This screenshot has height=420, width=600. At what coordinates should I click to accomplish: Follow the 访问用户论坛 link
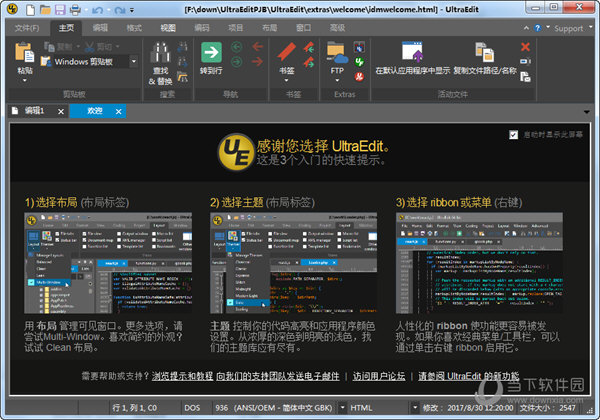[379, 376]
